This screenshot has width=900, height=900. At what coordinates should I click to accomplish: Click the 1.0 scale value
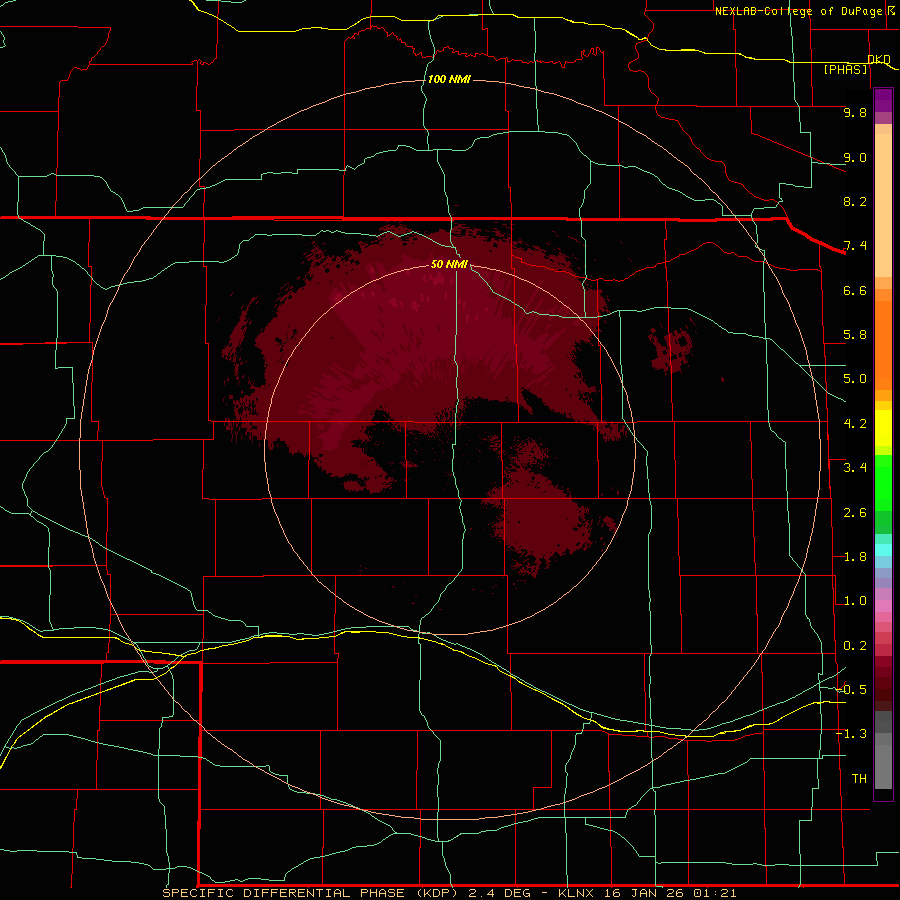tap(855, 601)
